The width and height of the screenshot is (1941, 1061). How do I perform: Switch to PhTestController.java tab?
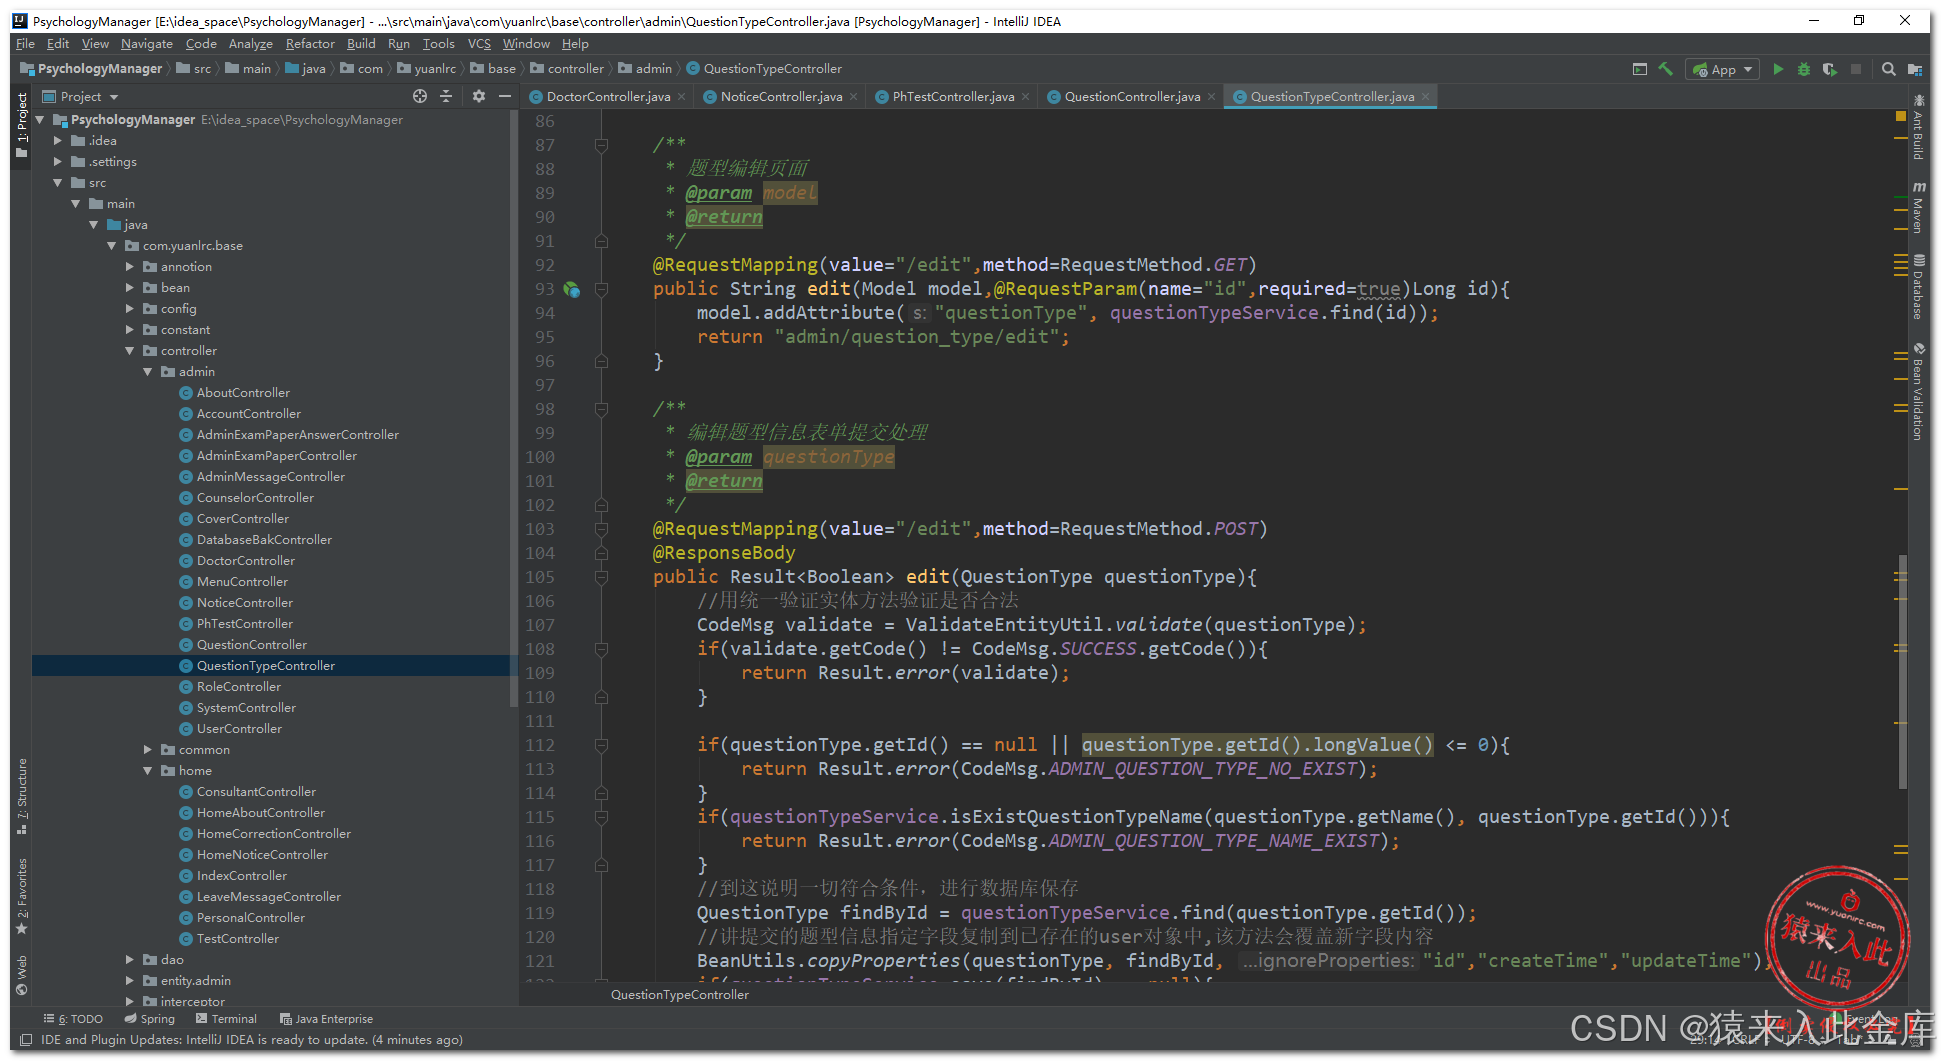(x=953, y=97)
